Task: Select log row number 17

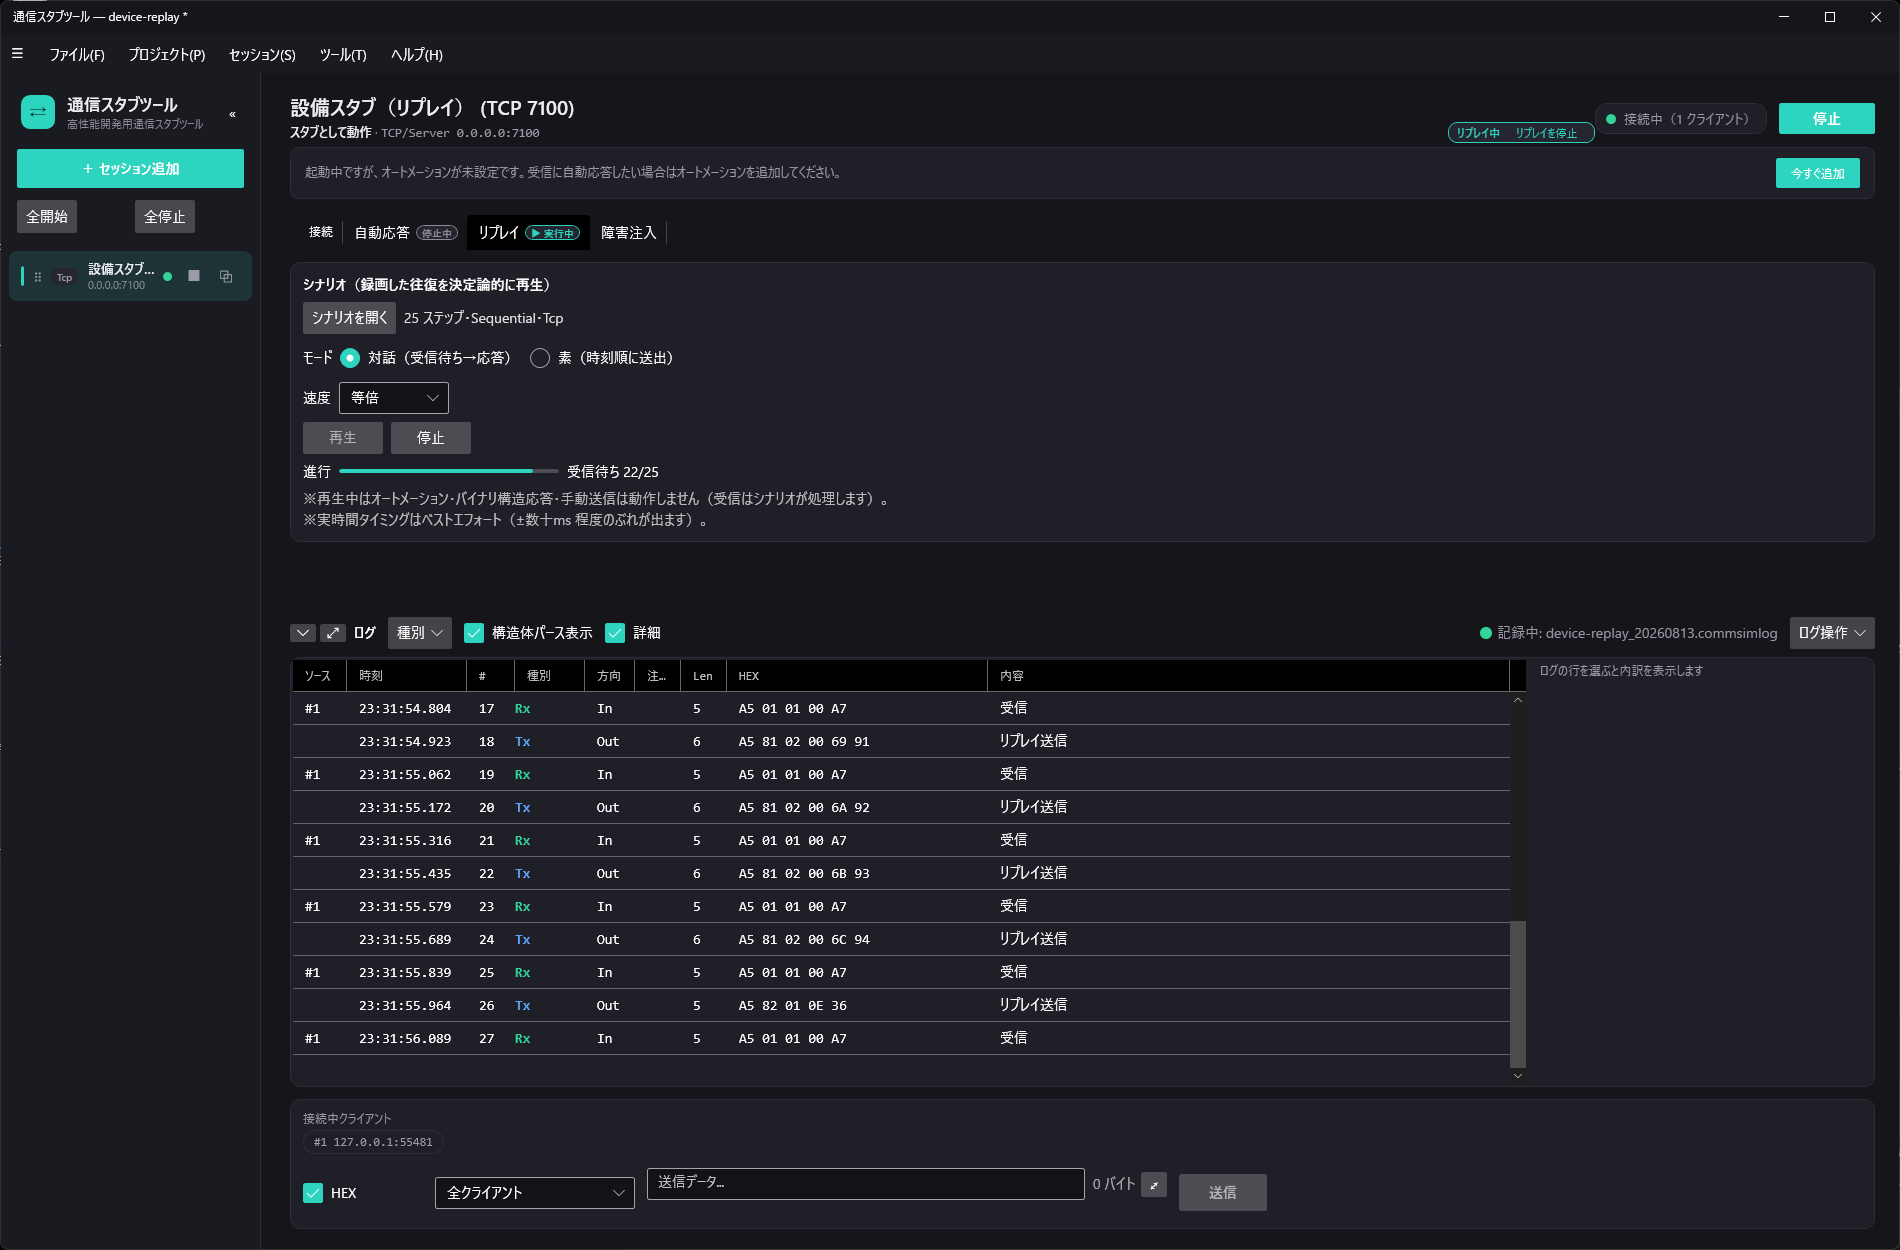Action: (901, 708)
